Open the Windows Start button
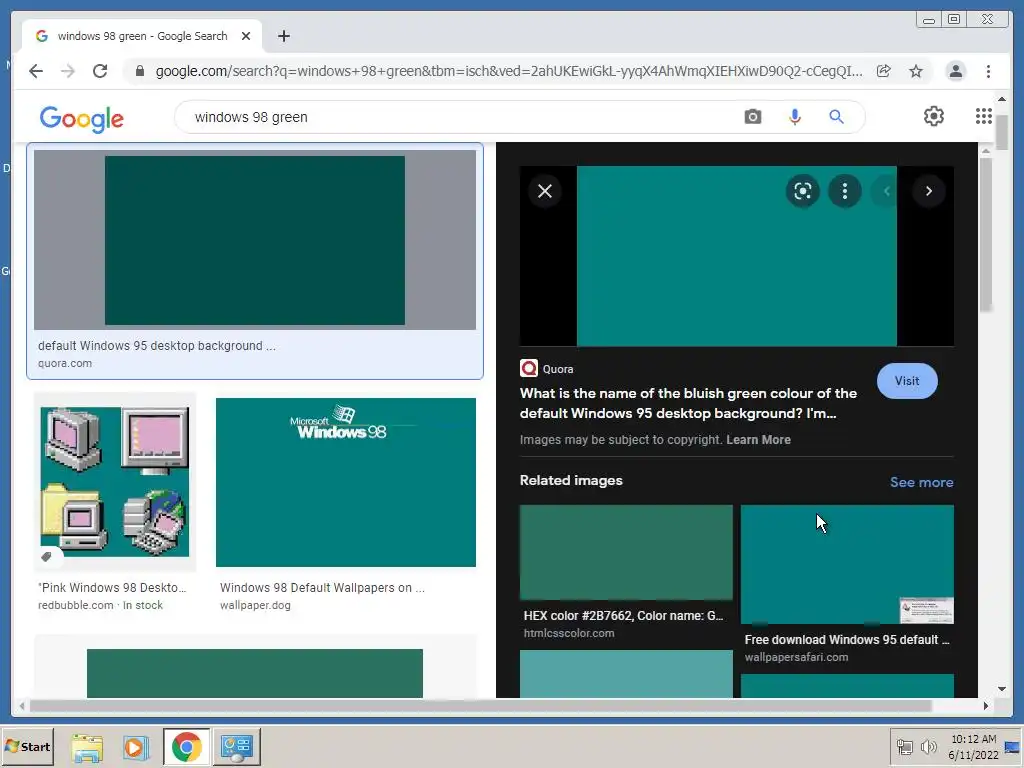 coord(27,746)
